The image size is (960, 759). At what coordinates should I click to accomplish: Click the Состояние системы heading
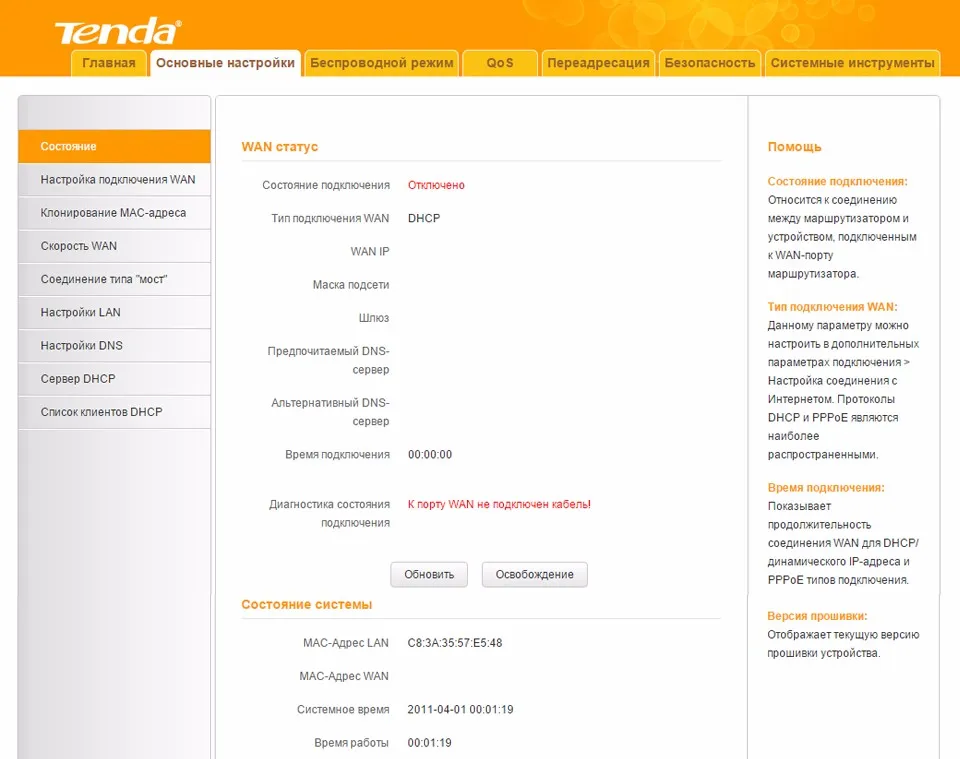(307, 605)
